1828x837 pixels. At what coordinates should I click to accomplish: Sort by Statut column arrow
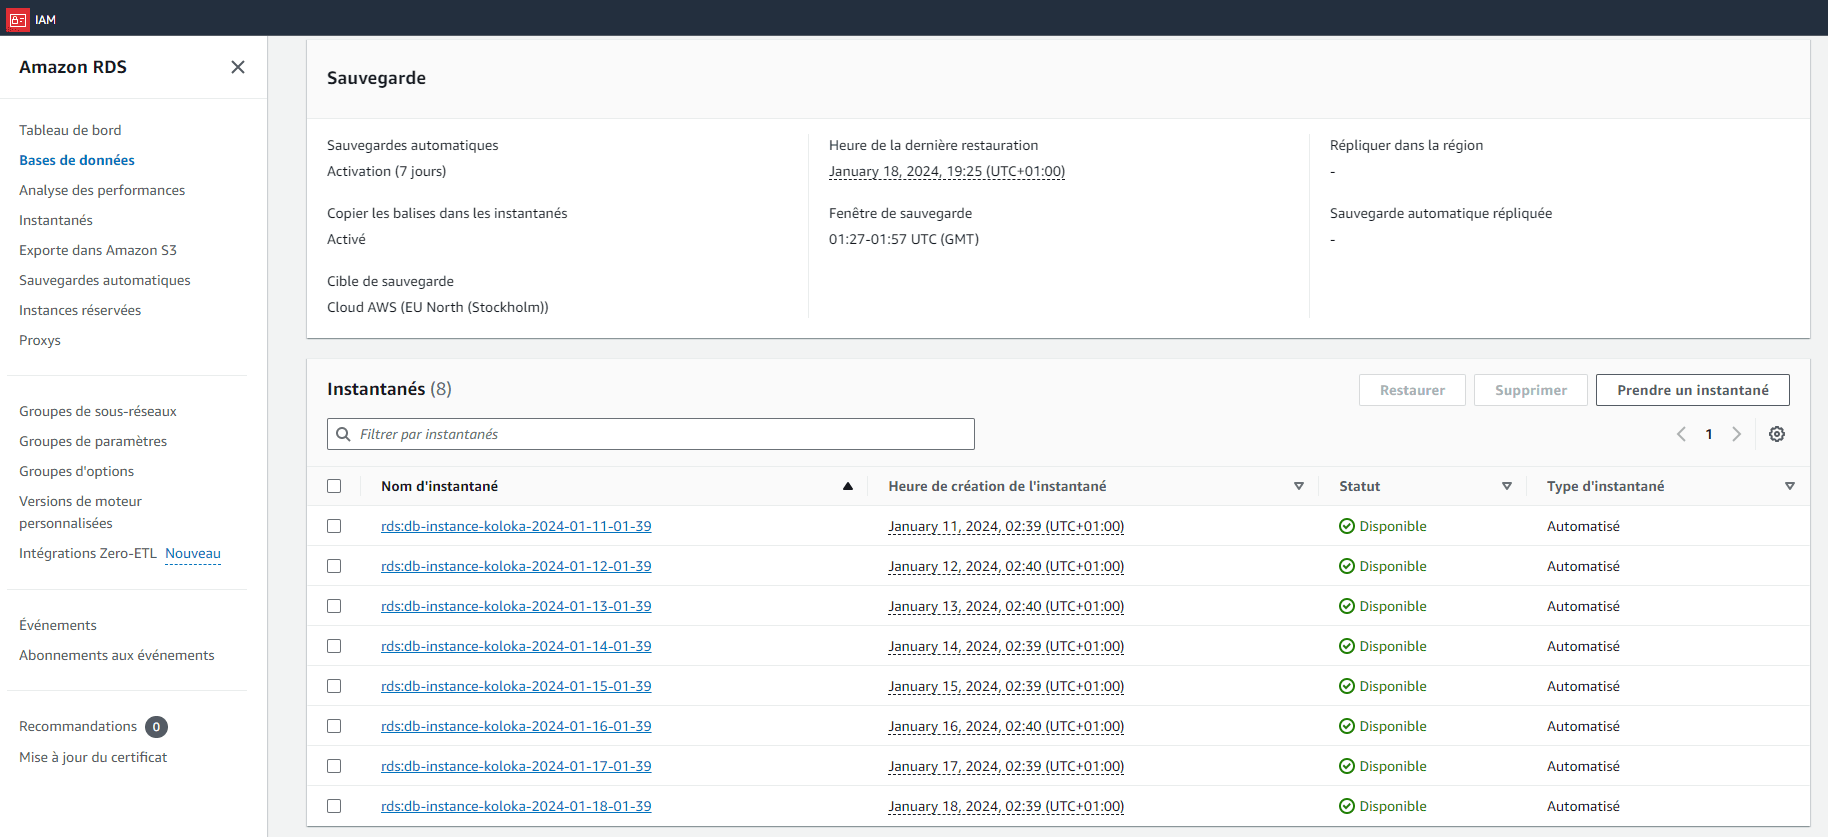click(1507, 486)
